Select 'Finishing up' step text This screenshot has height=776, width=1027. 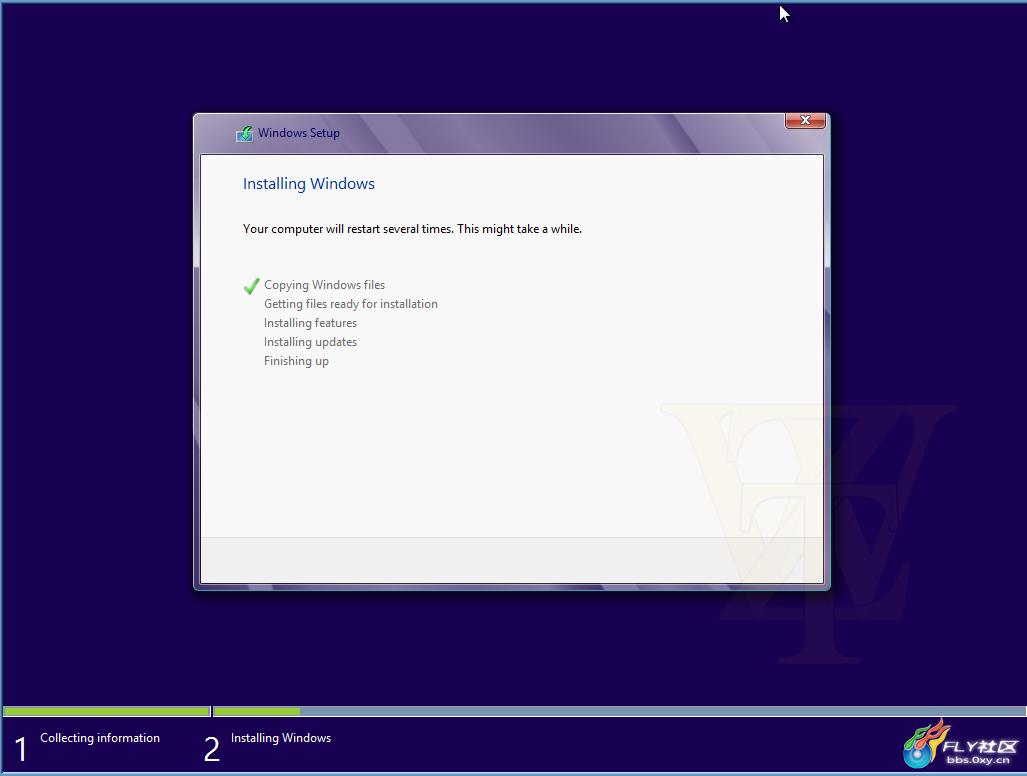point(296,361)
